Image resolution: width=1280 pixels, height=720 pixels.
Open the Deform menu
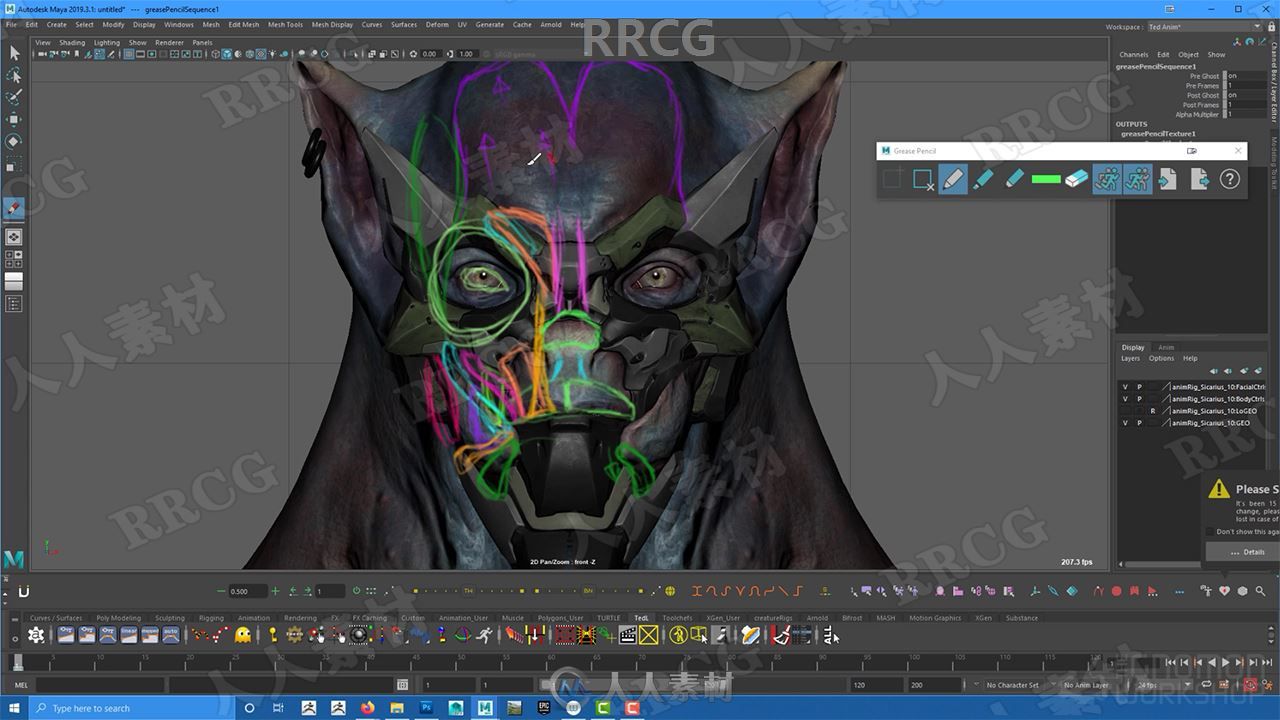point(437,24)
